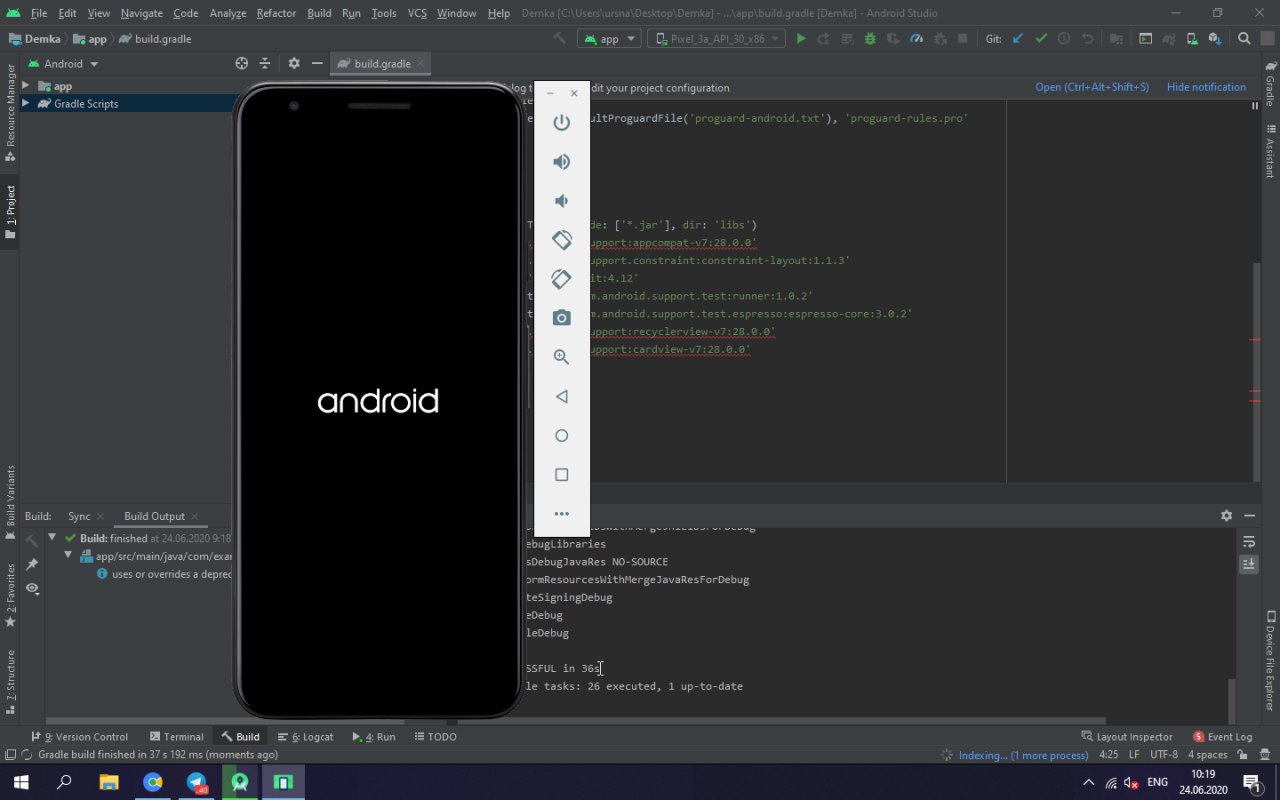Tap the emulator Overview square button

562,475
